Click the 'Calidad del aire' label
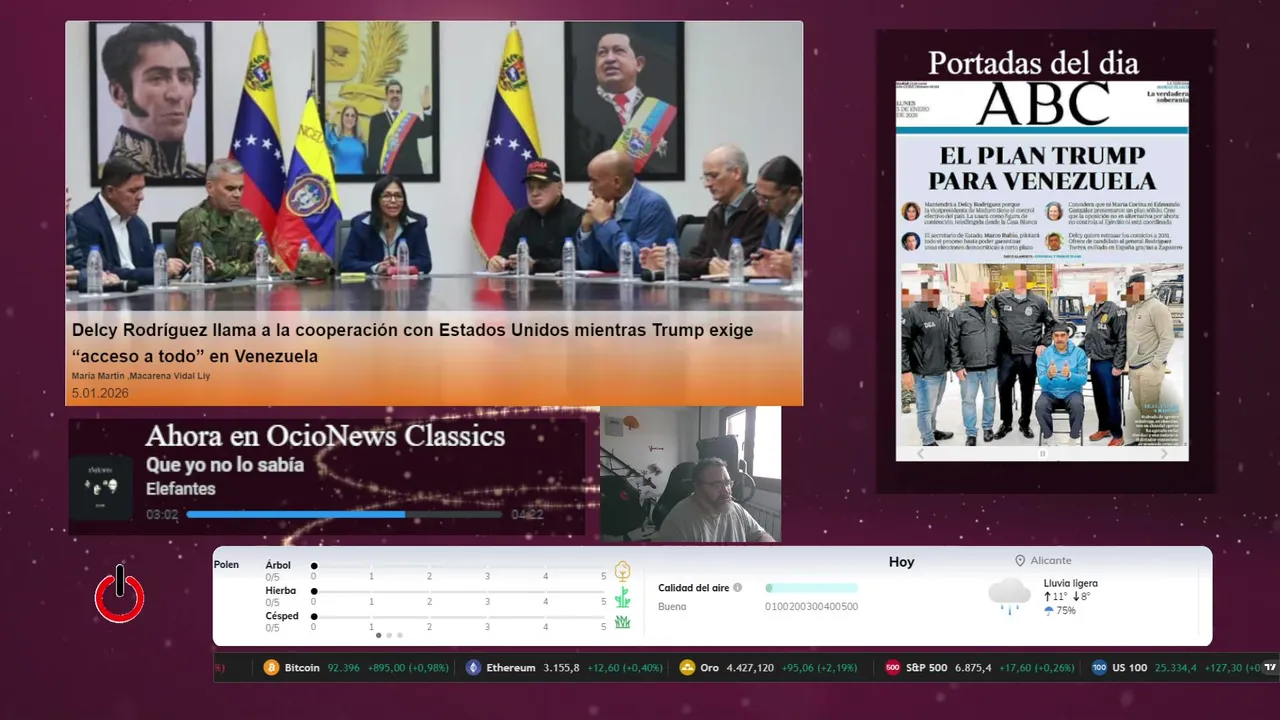This screenshot has height=720, width=1280. [x=694, y=588]
